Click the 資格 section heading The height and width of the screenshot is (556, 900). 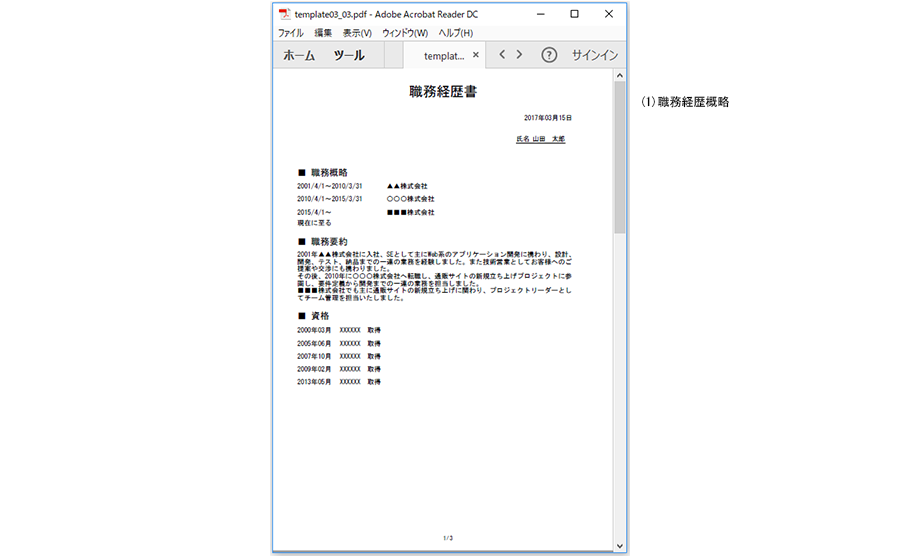click(x=313, y=316)
